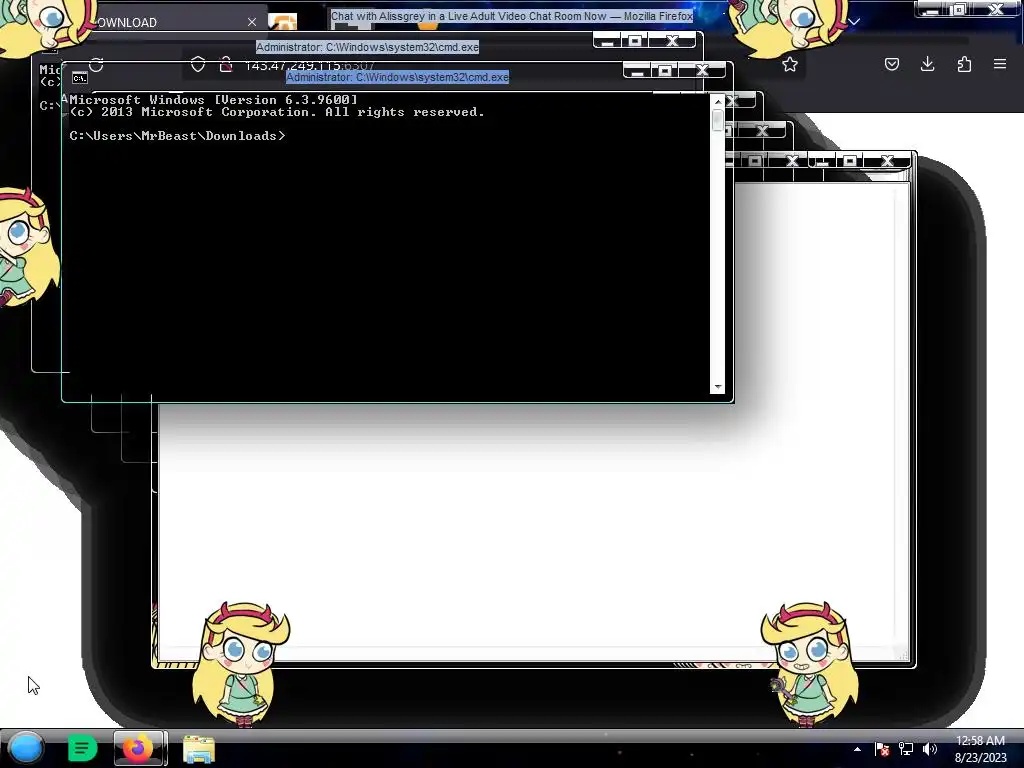Screen dimensions: 1024x768
Task: Open the network tray icon
Action: tap(906, 749)
